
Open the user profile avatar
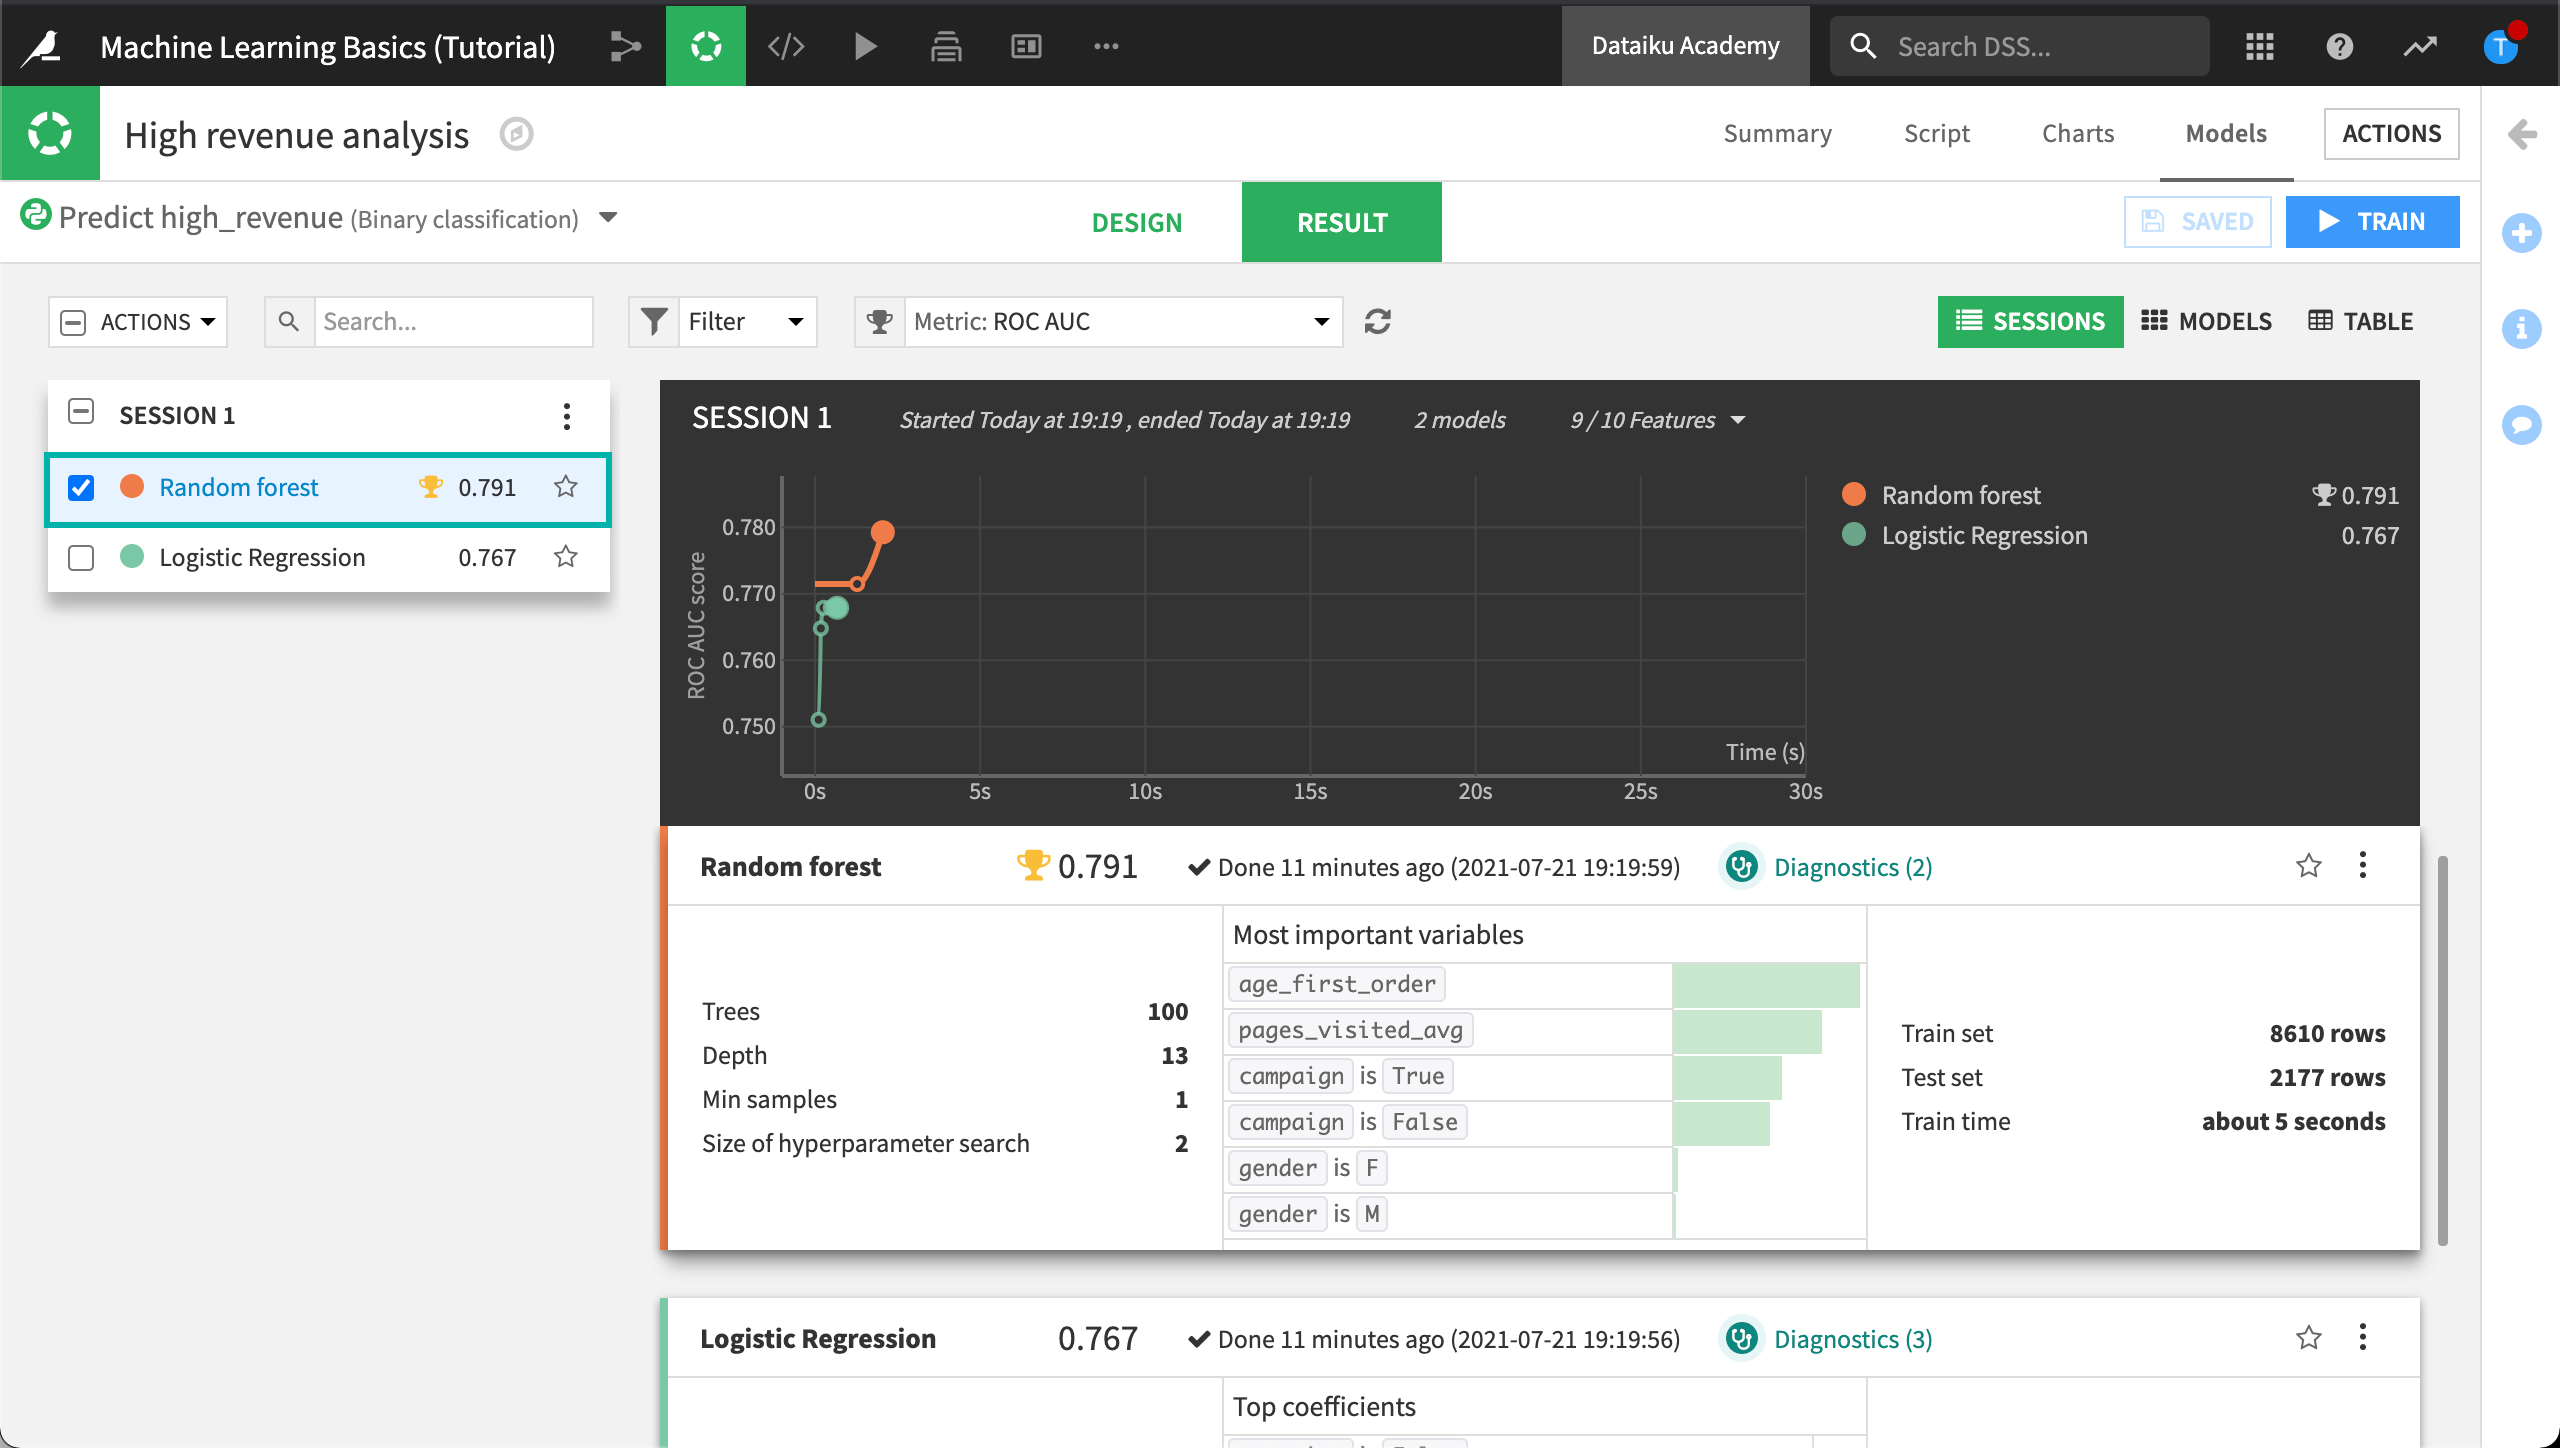tap(2502, 46)
